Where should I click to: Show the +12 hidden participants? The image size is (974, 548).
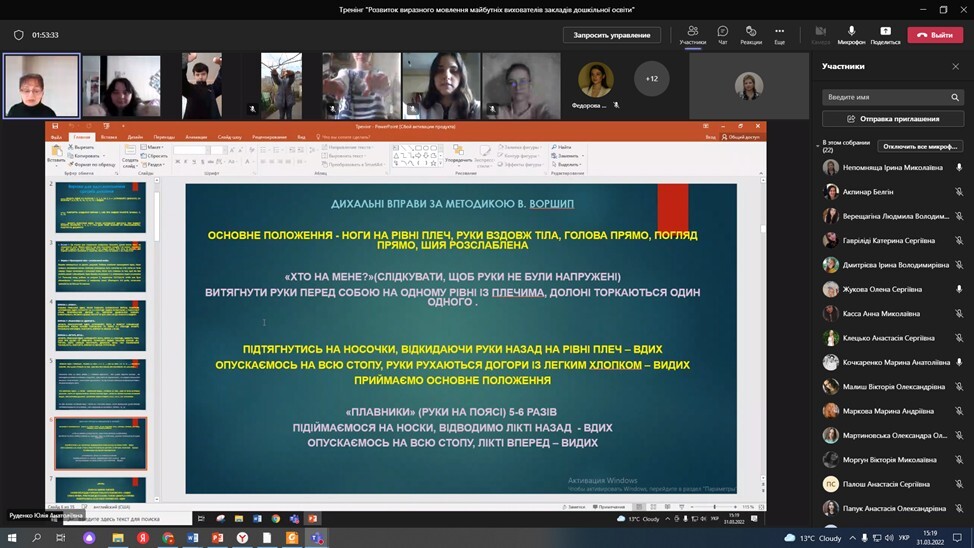(652, 79)
